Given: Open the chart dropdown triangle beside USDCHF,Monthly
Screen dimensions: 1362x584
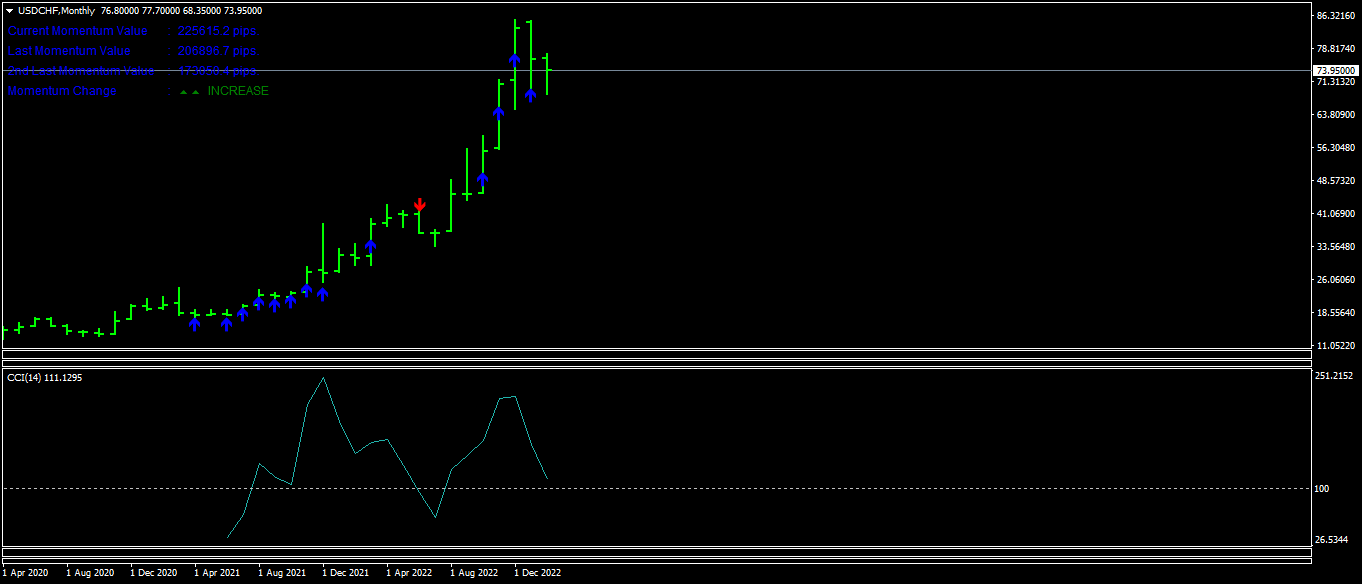Looking at the screenshot, I should [x=9, y=11].
